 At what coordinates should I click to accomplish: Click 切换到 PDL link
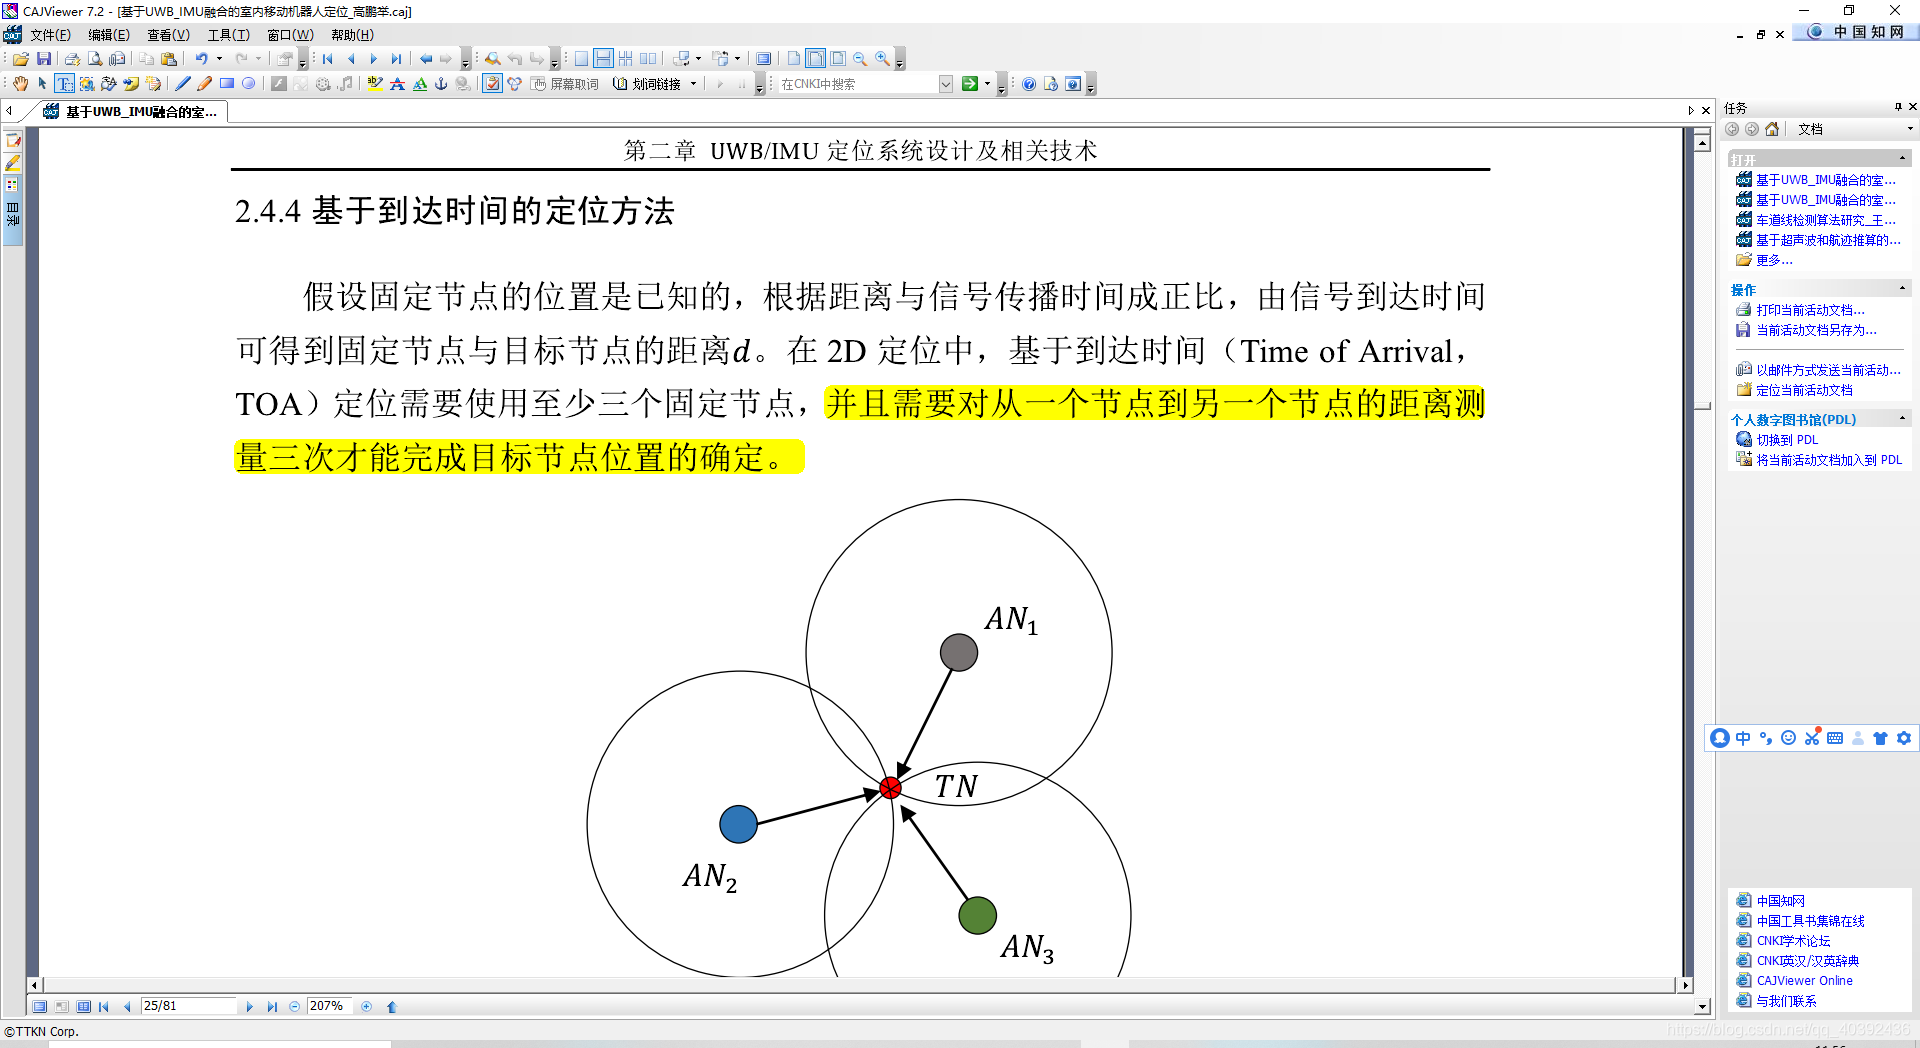pos(1787,440)
